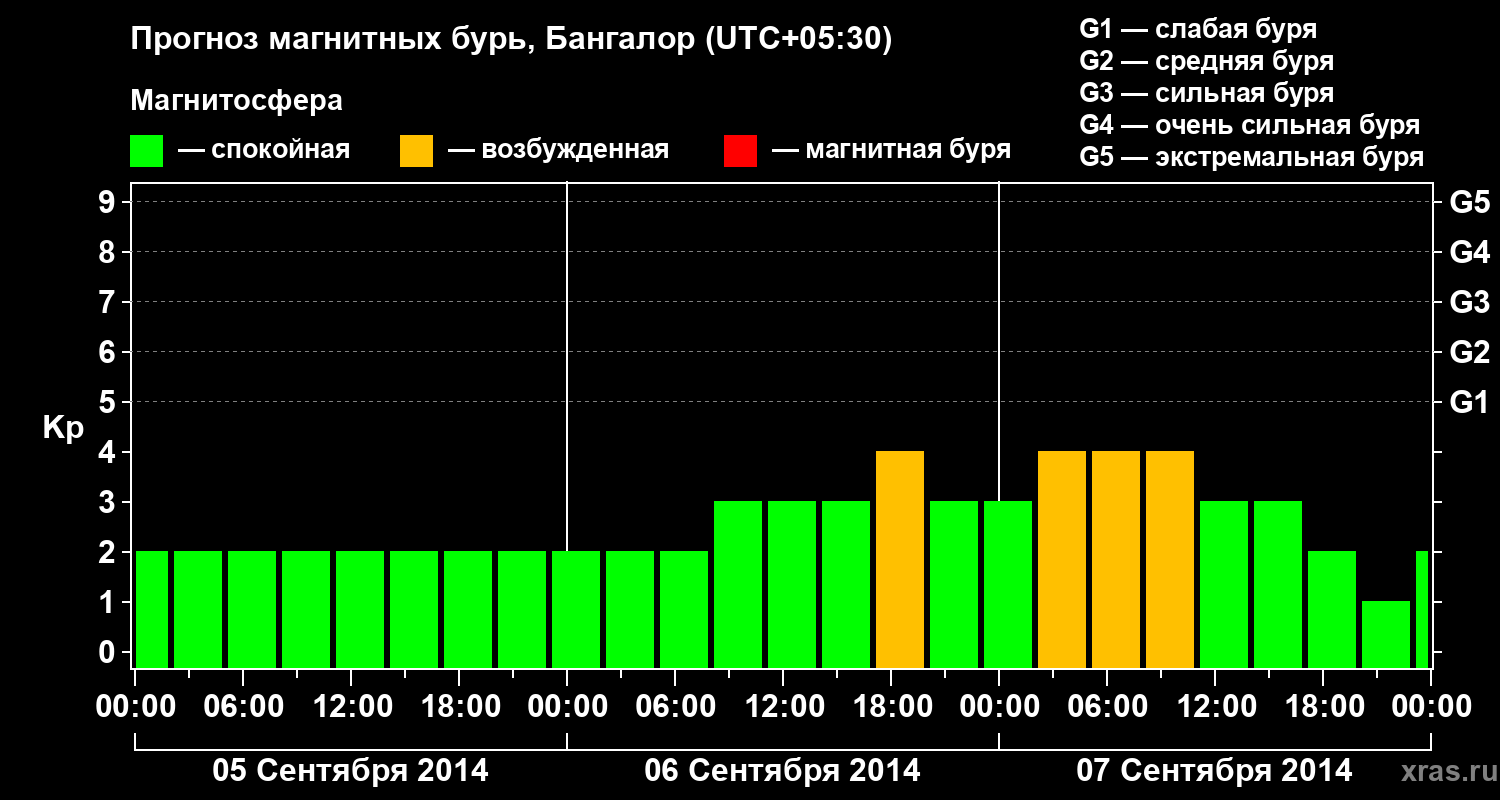
Task: Click the G1 label on the right axis
Action: tap(1469, 402)
